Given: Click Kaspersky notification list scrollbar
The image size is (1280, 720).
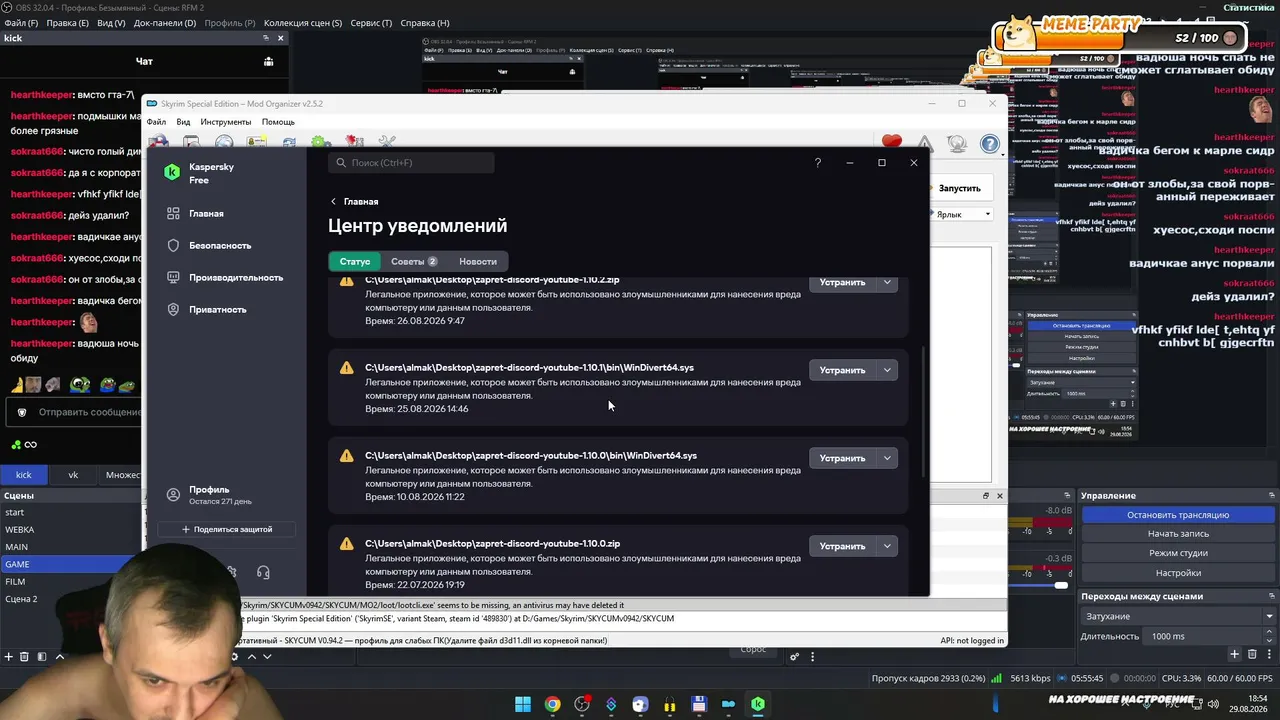Looking at the screenshot, I should tap(923, 410).
